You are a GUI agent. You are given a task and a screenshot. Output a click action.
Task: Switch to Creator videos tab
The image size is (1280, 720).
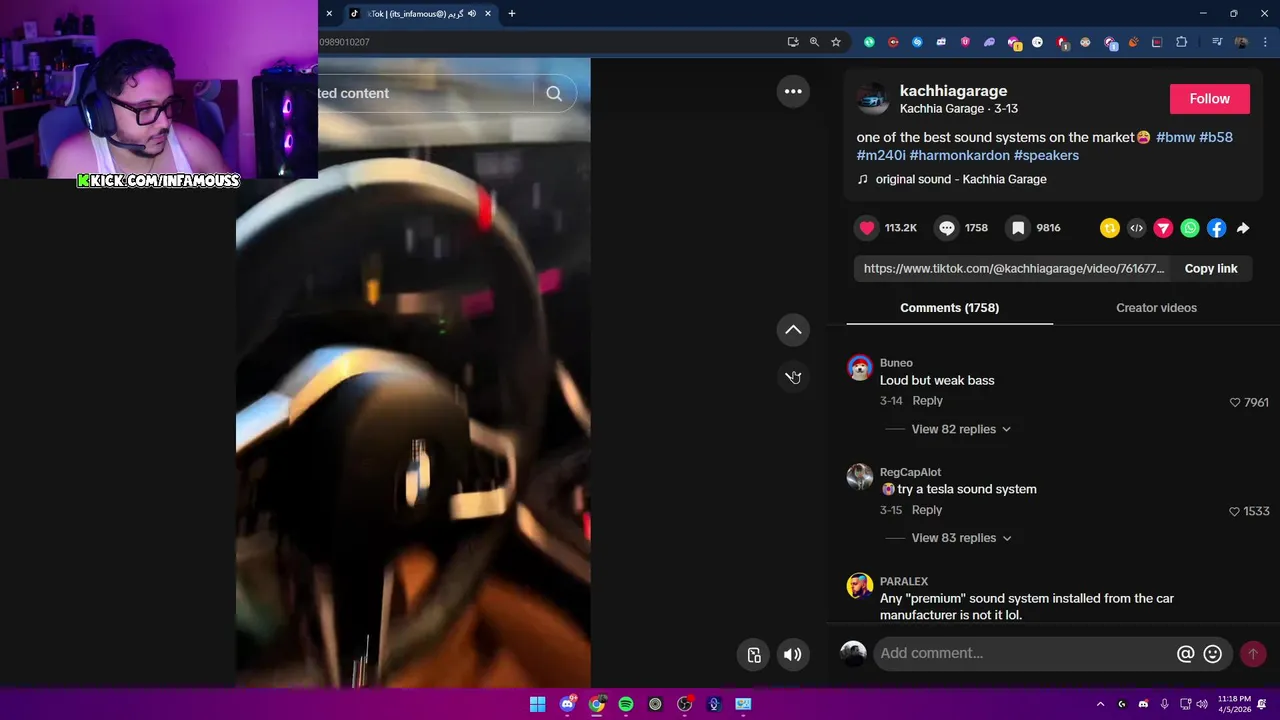pos(1156,308)
